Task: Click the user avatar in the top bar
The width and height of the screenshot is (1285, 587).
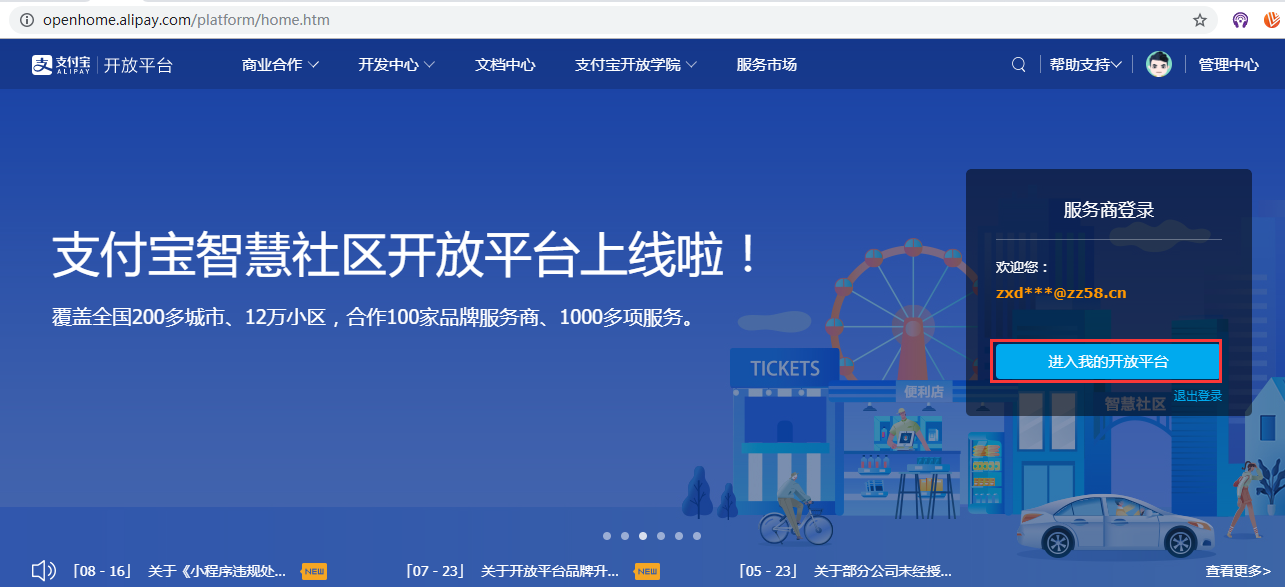Action: [1157, 63]
